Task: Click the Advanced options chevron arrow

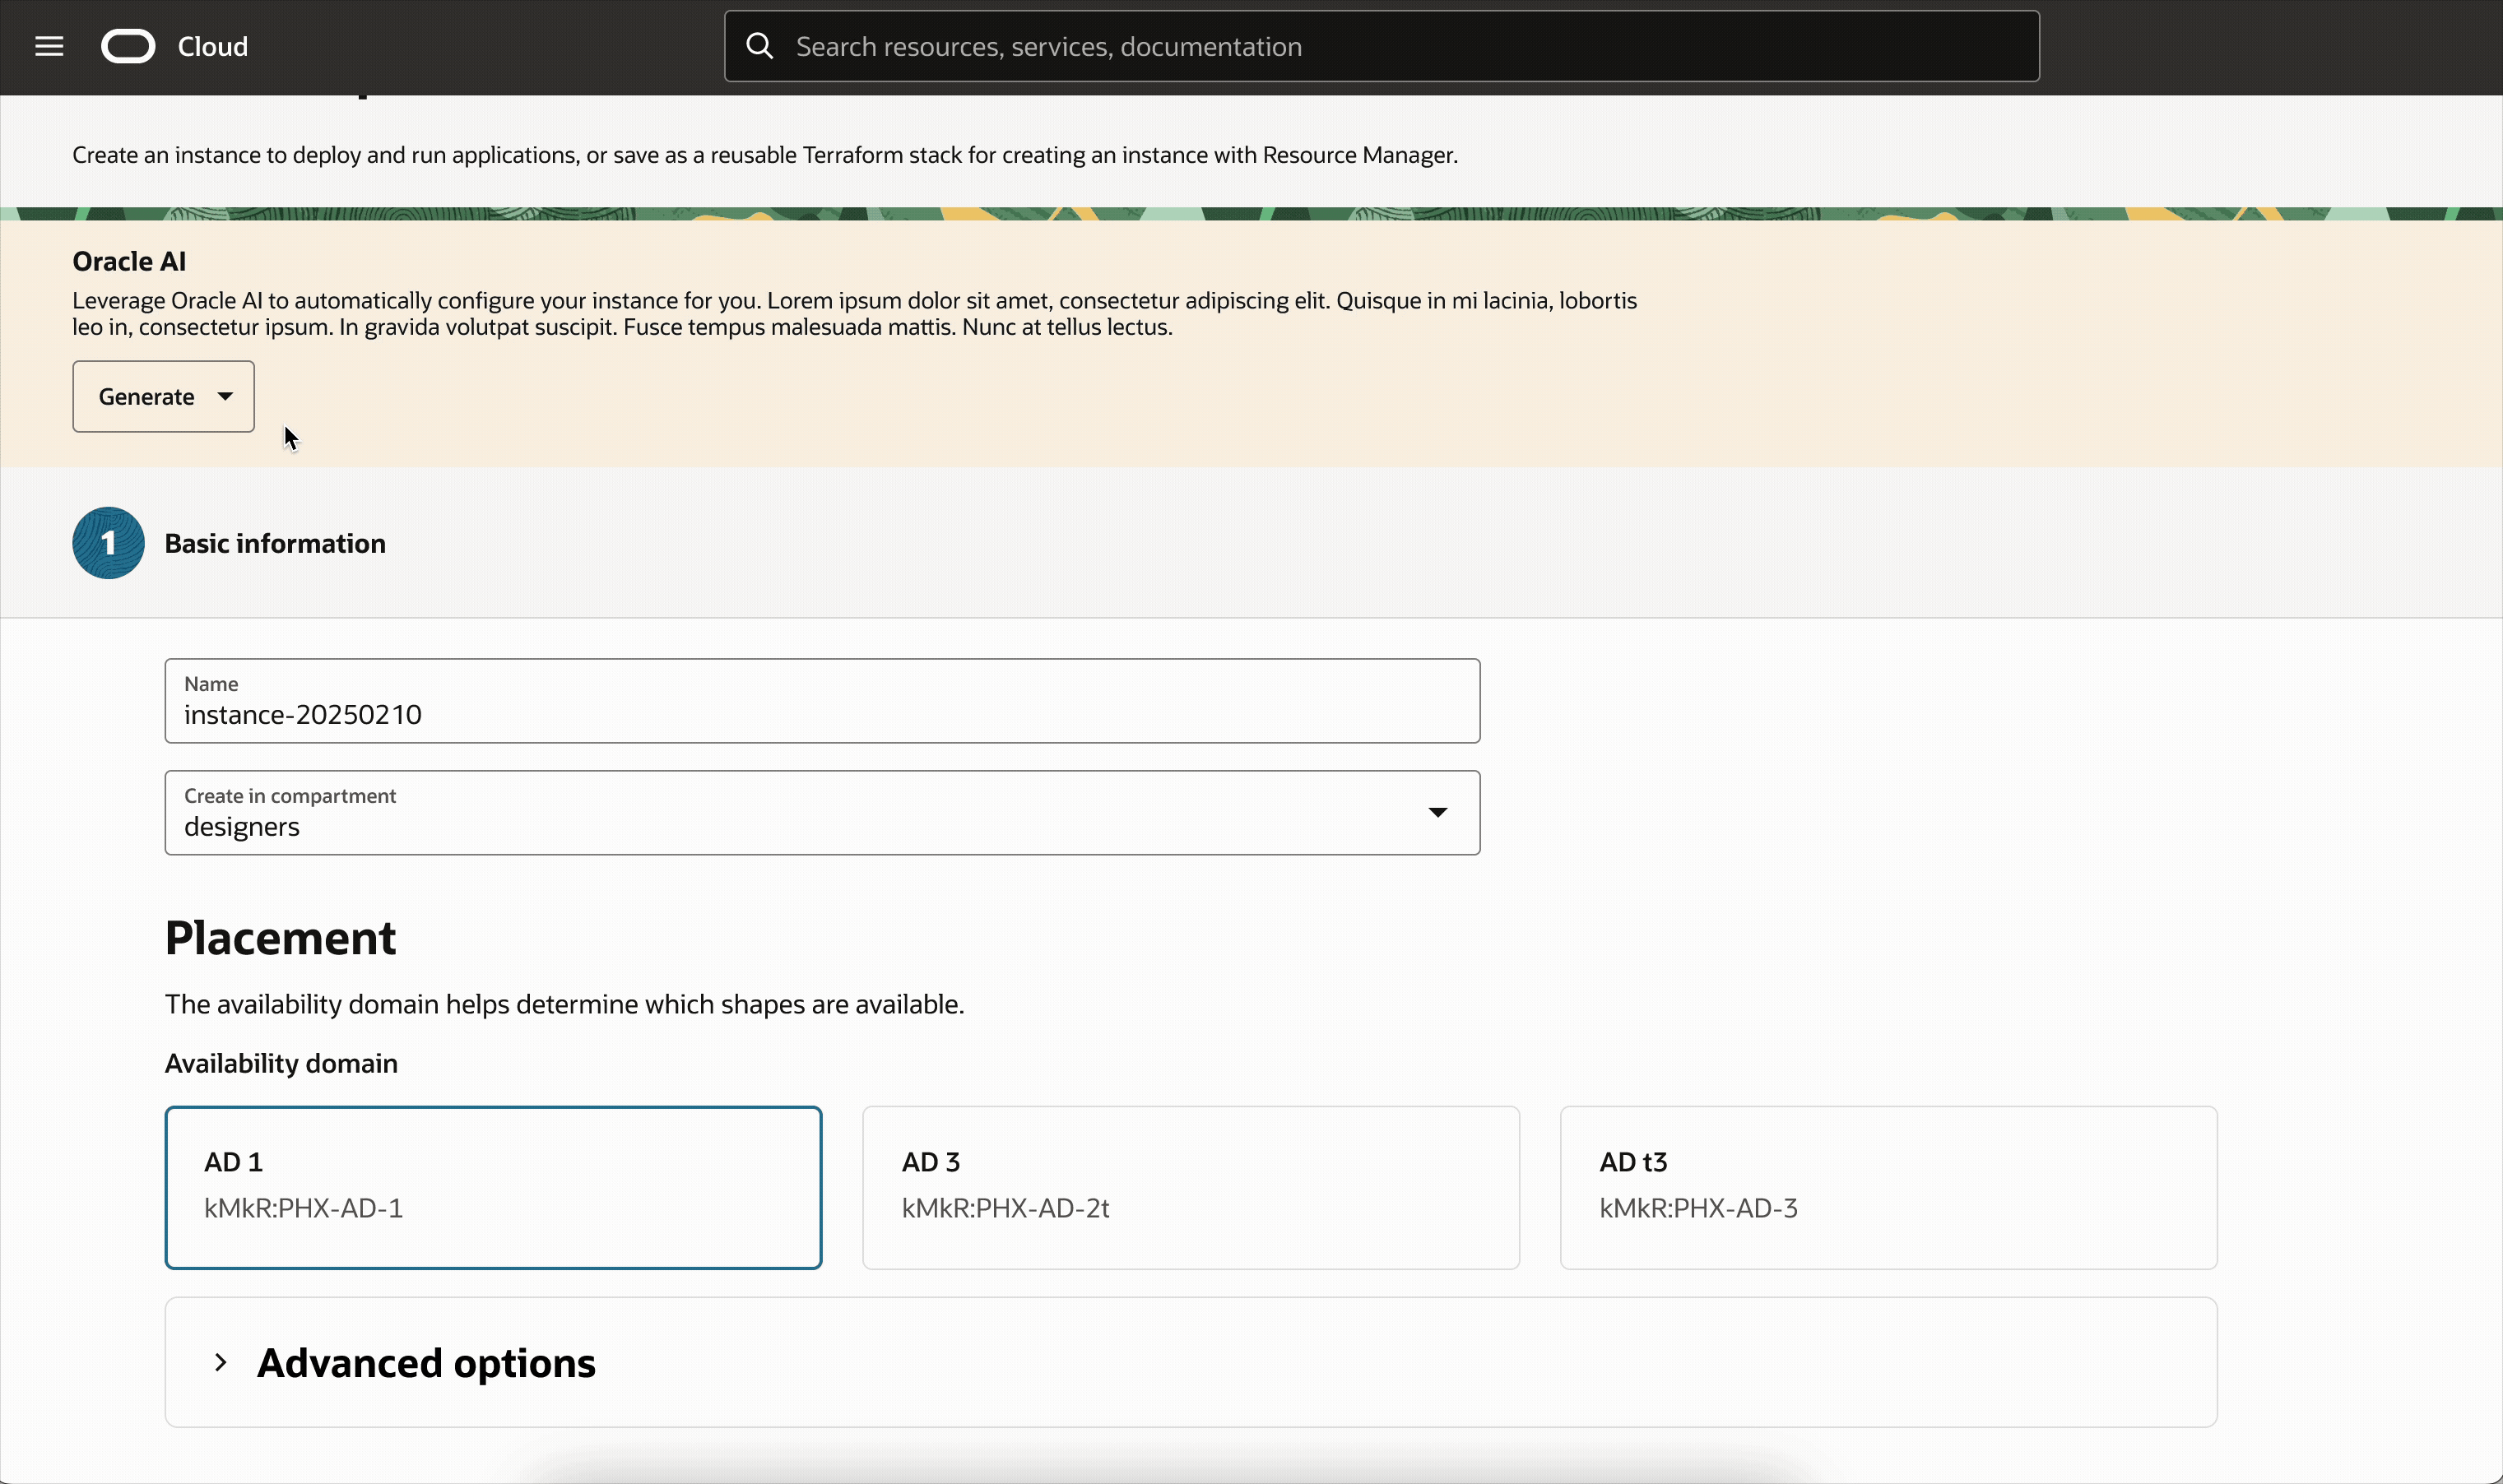Action: click(x=221, y=1362)
